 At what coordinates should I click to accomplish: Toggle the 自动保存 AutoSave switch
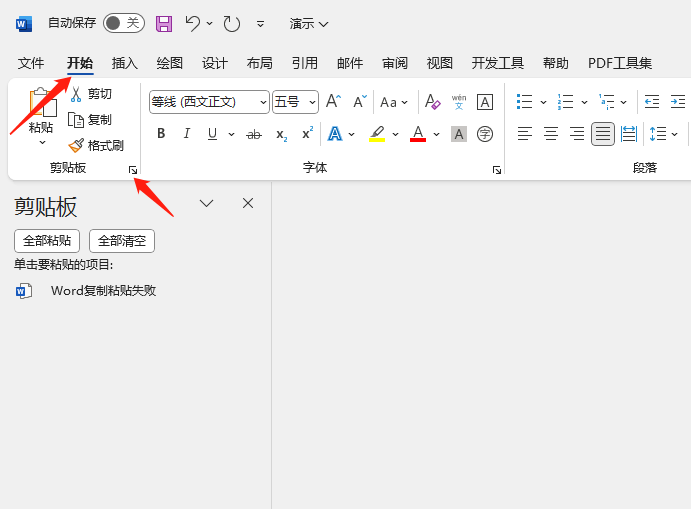coord(124,23)
